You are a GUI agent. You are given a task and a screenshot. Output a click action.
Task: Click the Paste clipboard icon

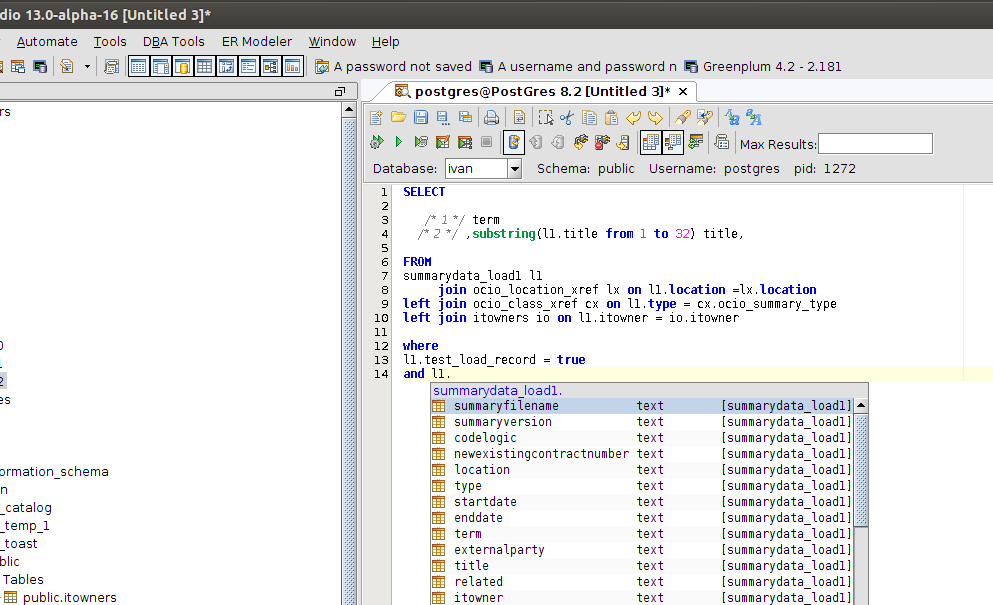(x=611, y=118)
